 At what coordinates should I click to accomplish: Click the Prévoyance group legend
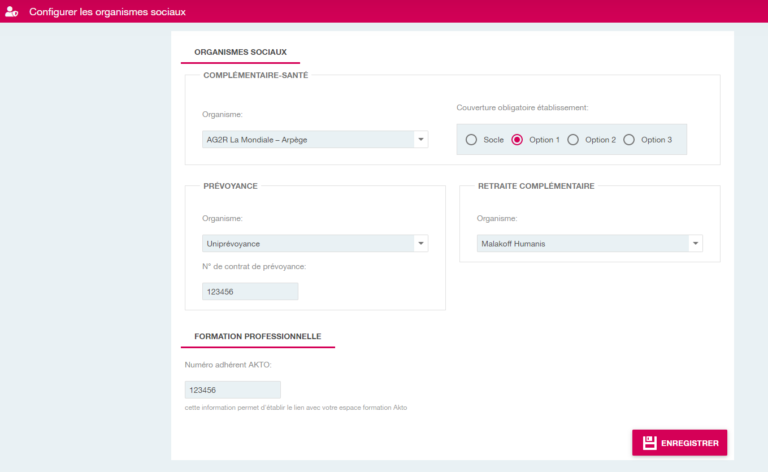(x=230, y=186)
